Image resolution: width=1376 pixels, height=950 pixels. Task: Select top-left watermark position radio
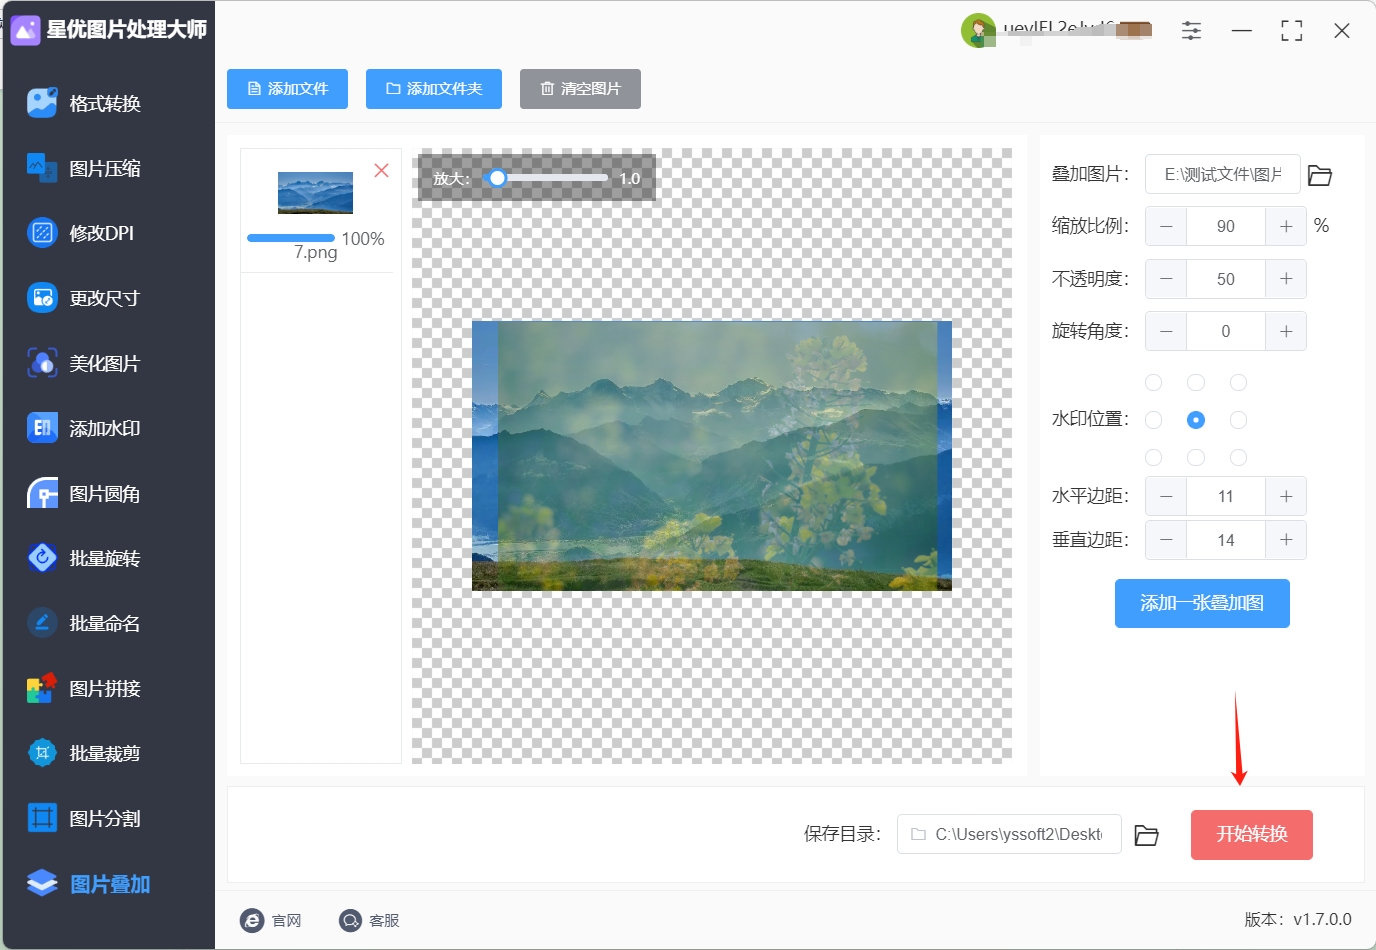(x=1153, y=382)
